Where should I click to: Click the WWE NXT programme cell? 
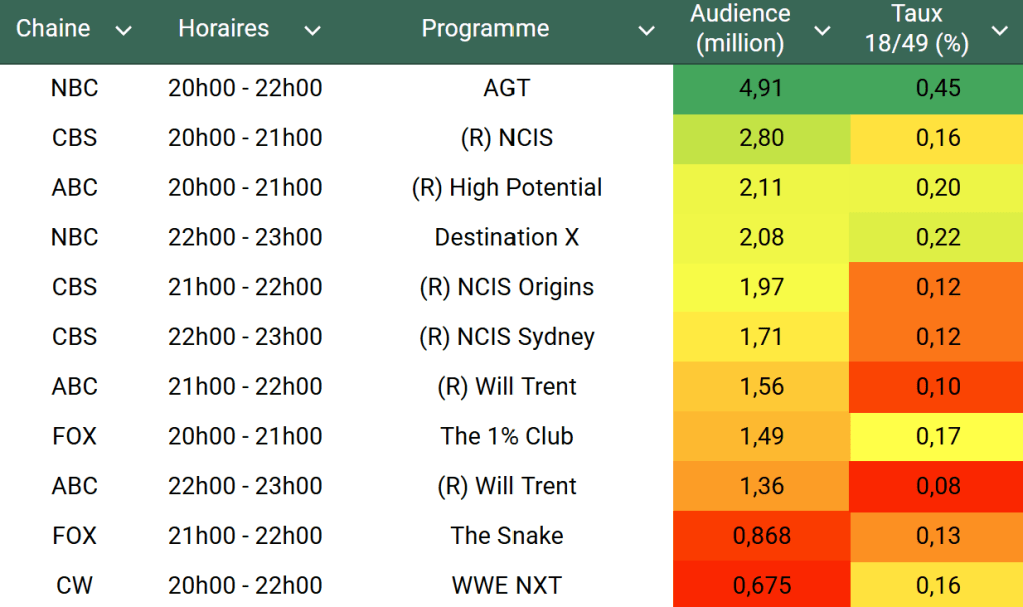506,585
